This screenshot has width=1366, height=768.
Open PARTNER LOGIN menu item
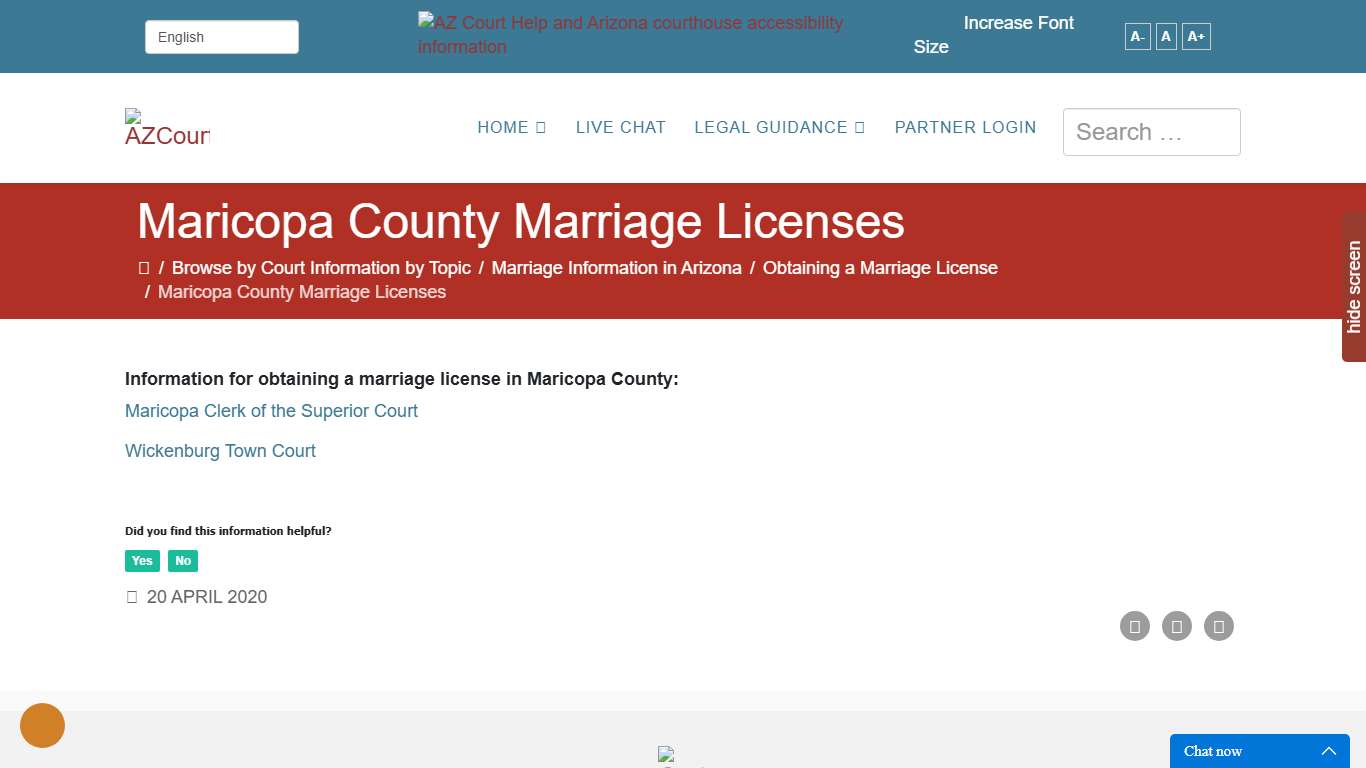point(965,127)
